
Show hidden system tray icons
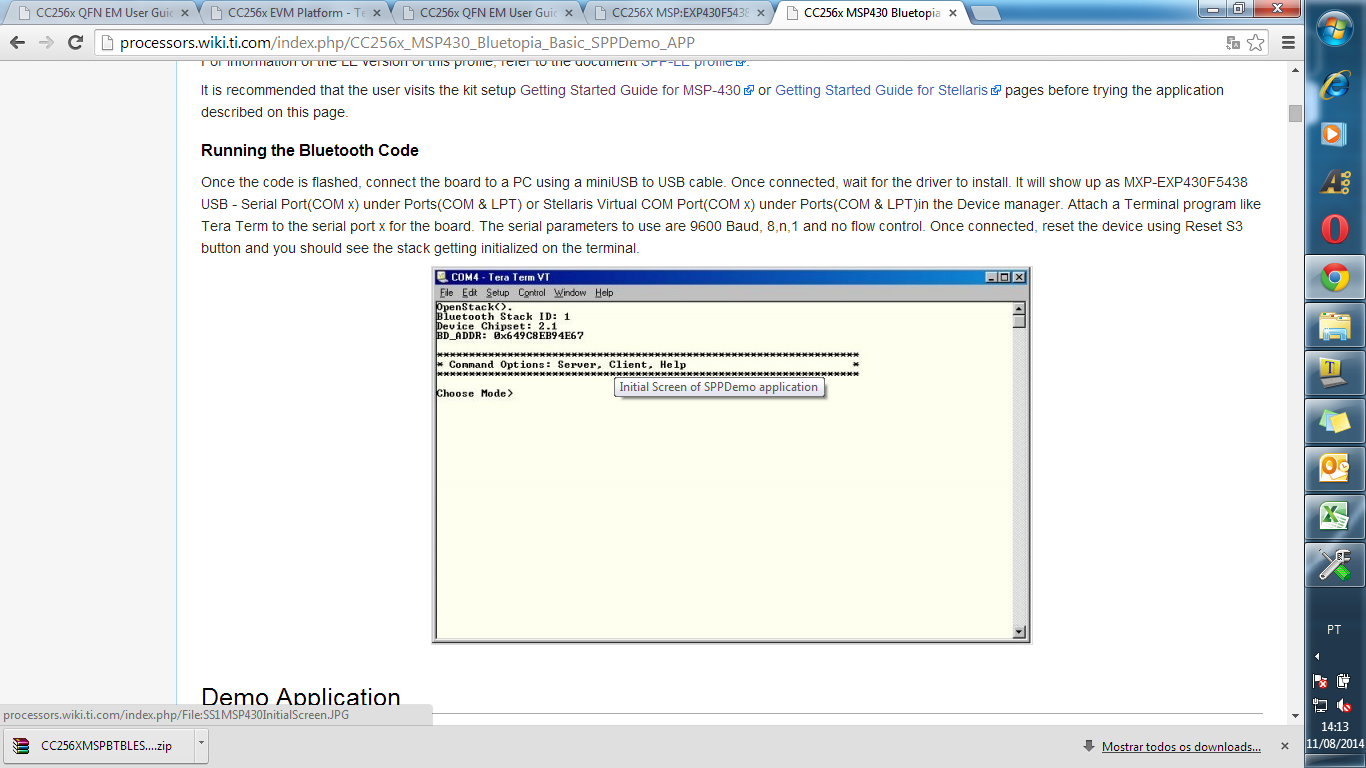(1317, 657)
